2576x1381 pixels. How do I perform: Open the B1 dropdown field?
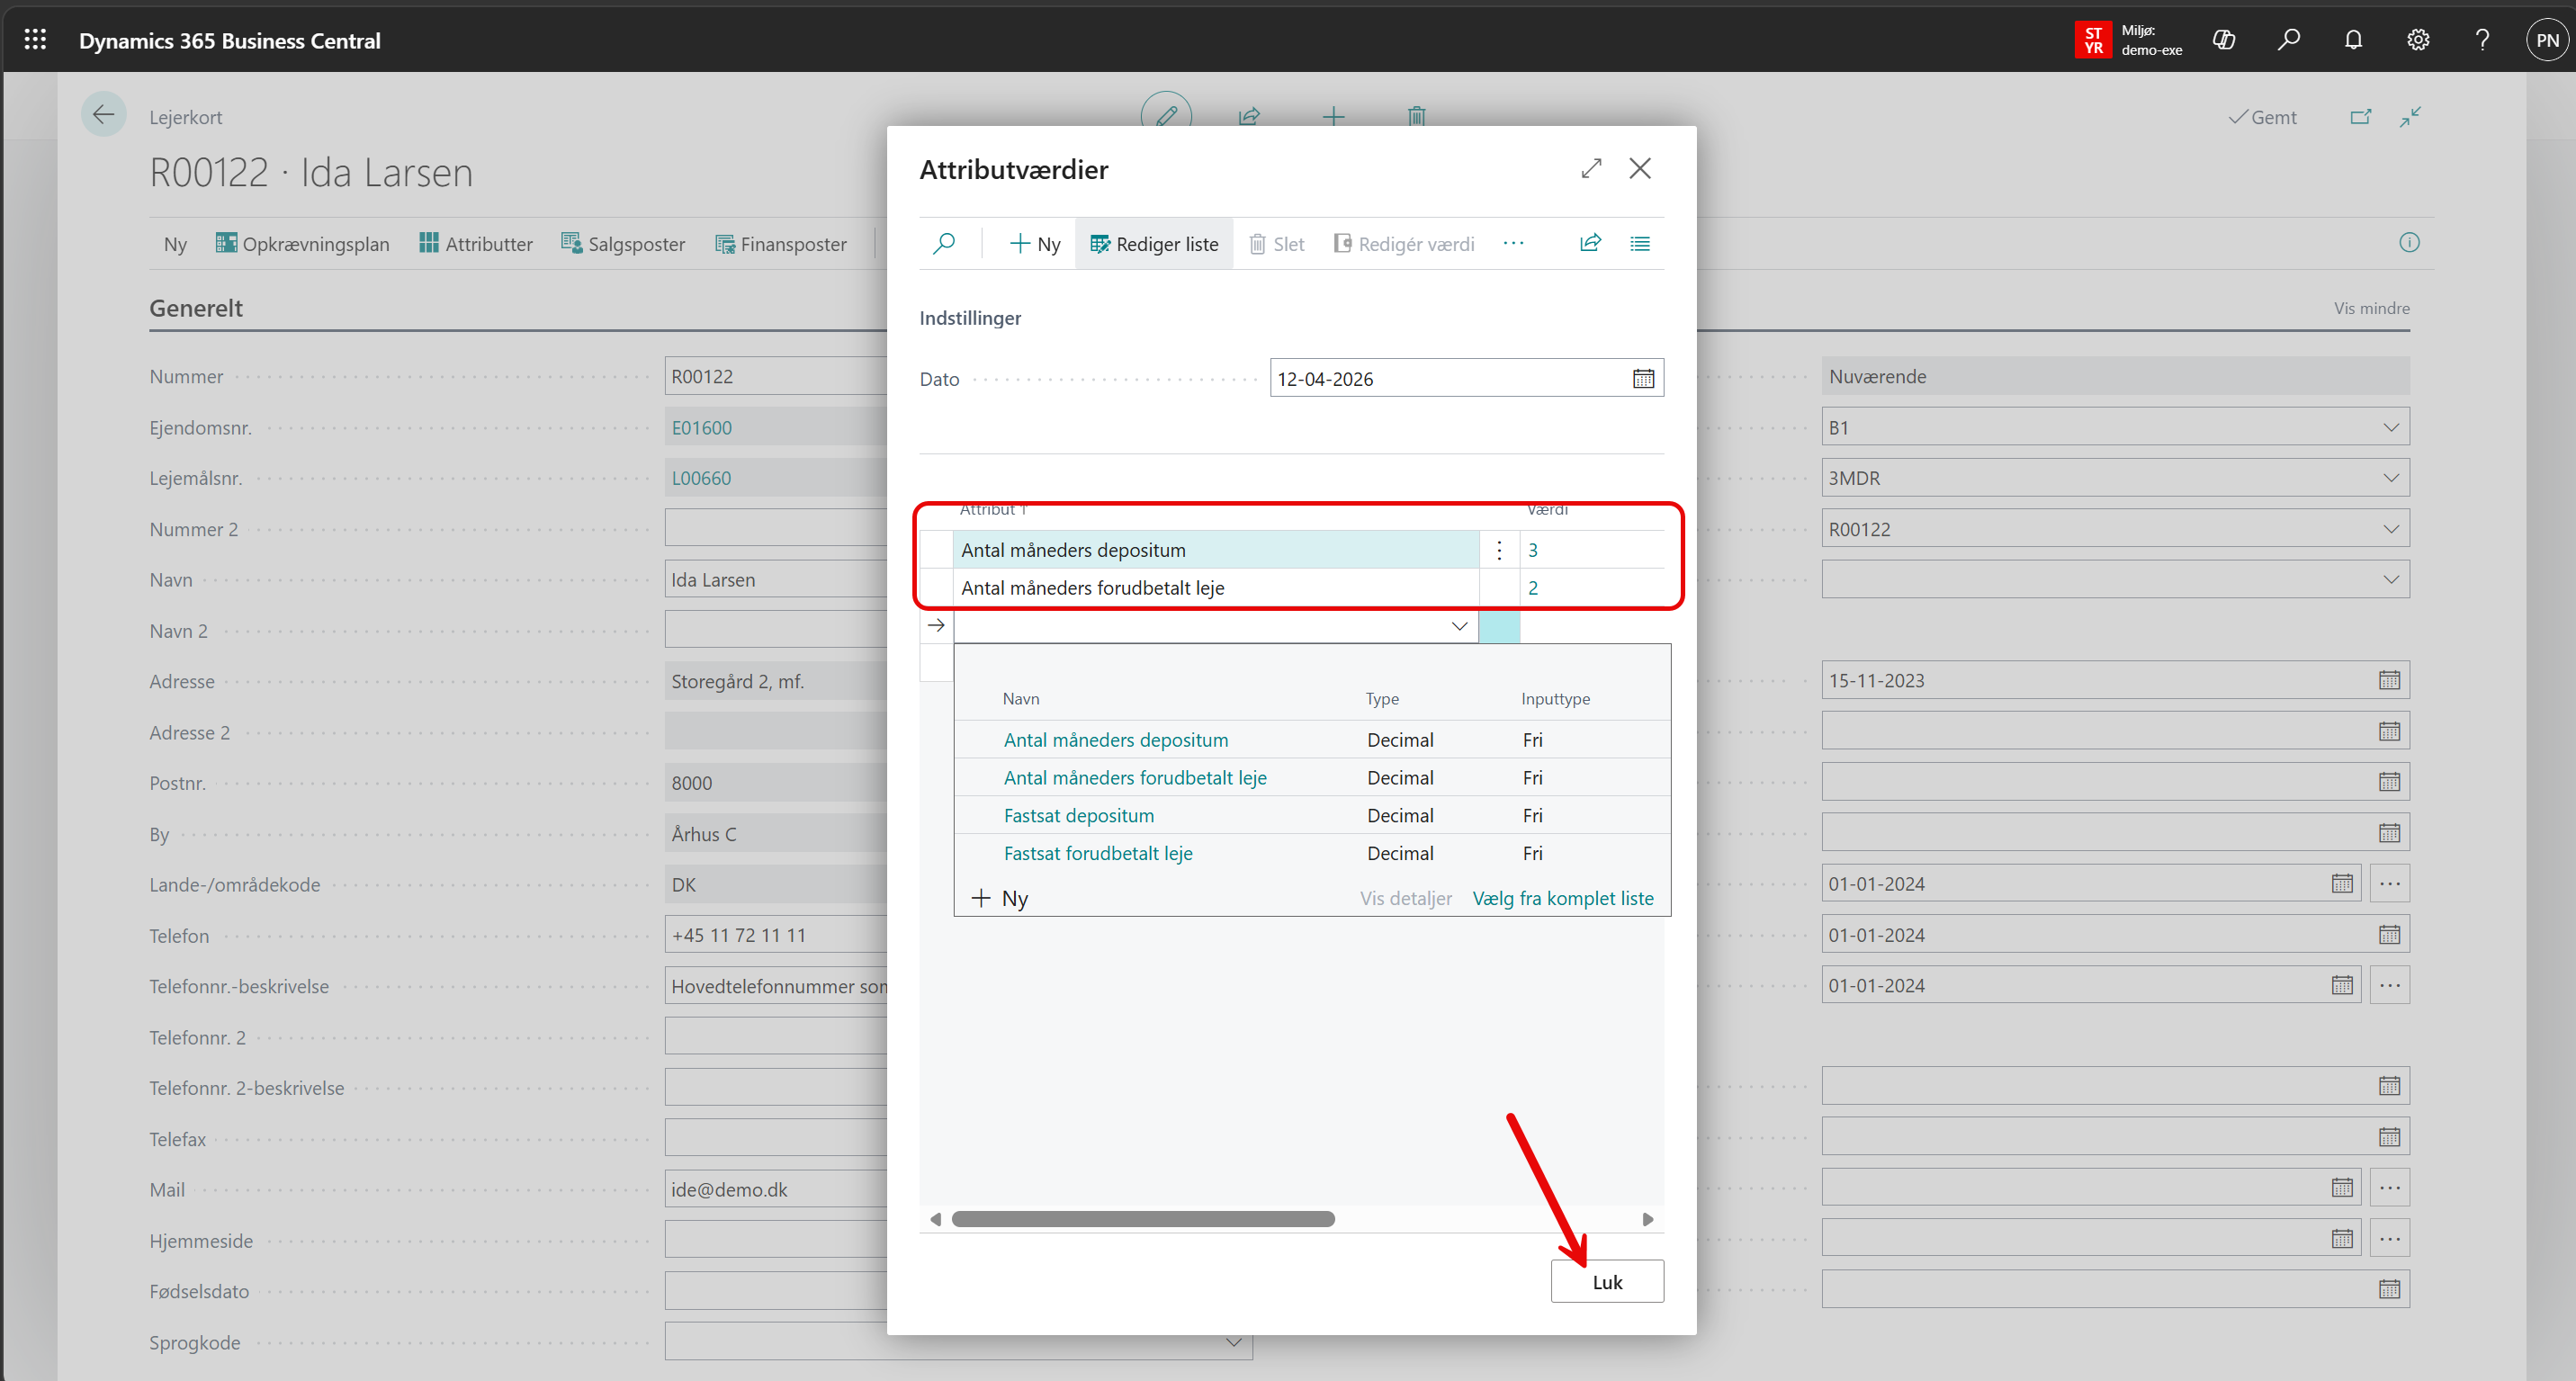tap(2390, 427)
